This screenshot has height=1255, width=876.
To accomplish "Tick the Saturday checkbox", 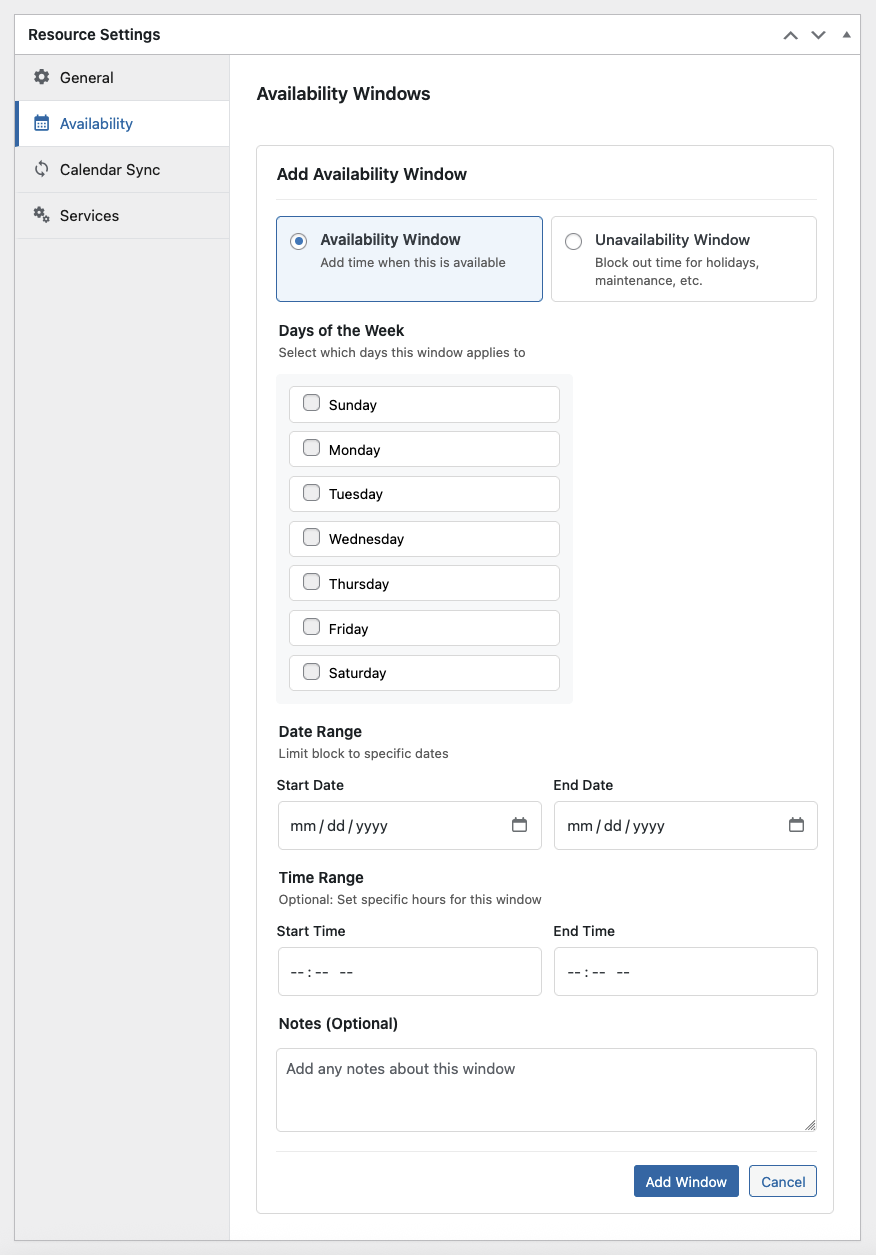I will [311, 671].
